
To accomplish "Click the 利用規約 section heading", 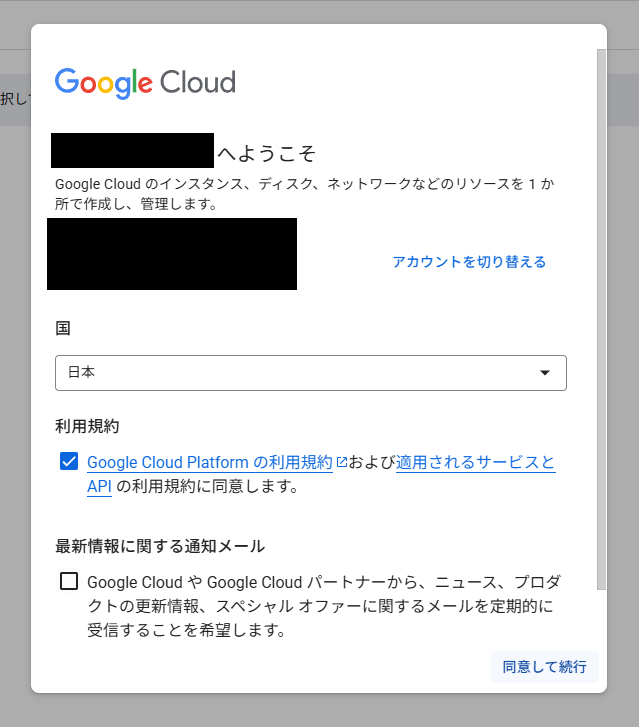I will (x=87, y=426).
